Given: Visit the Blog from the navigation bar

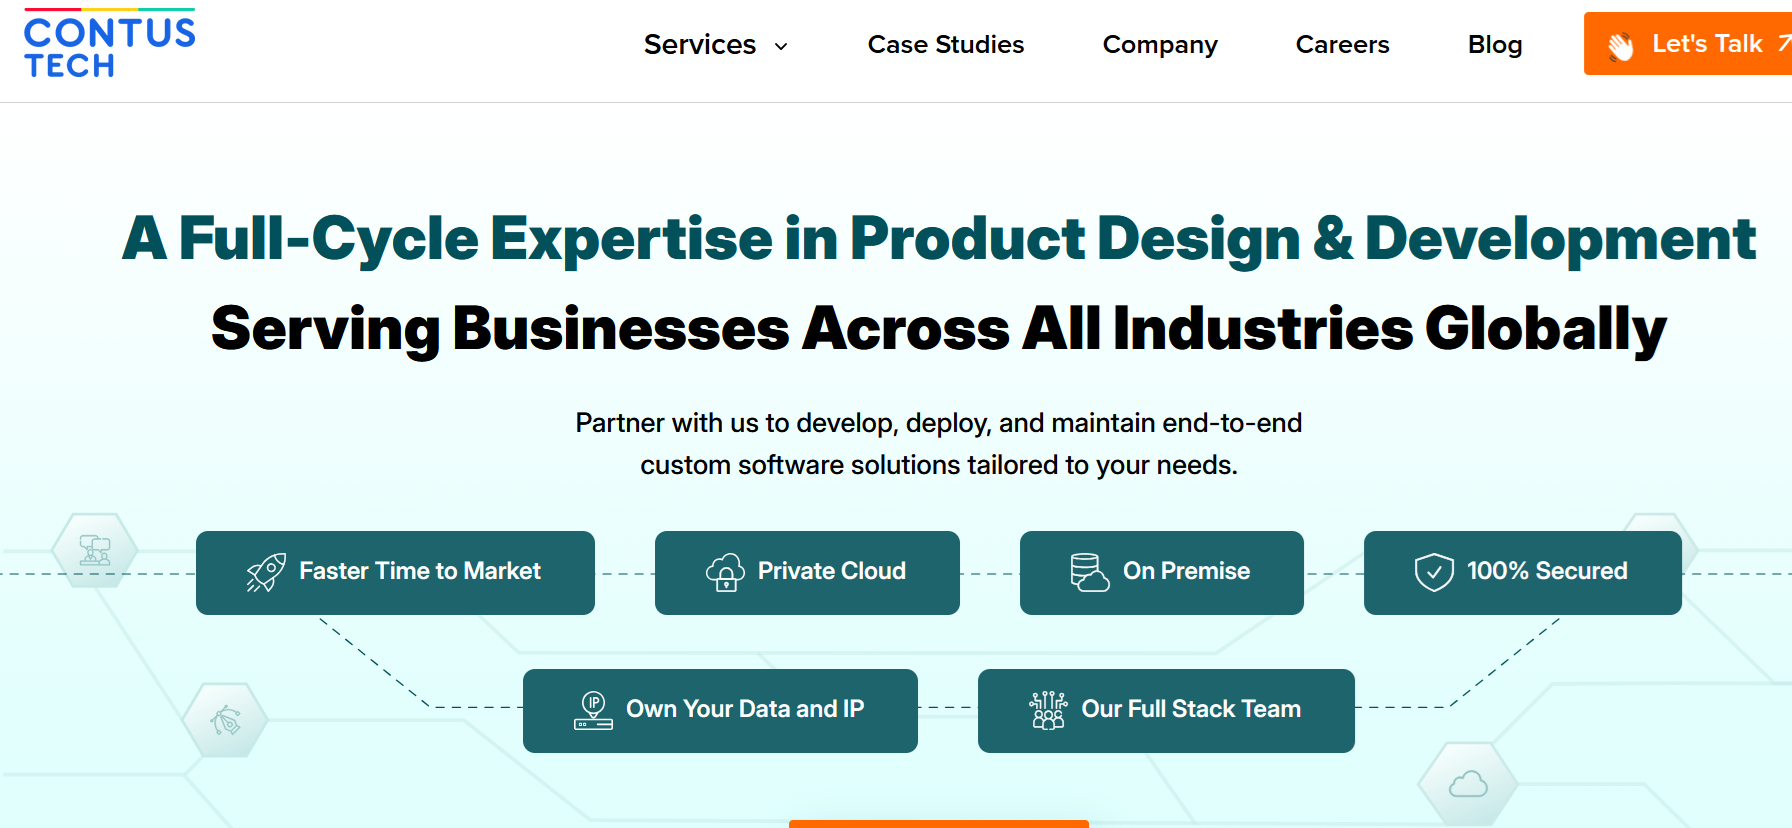Looking at the screenshot, I should tap(1494, 45).
